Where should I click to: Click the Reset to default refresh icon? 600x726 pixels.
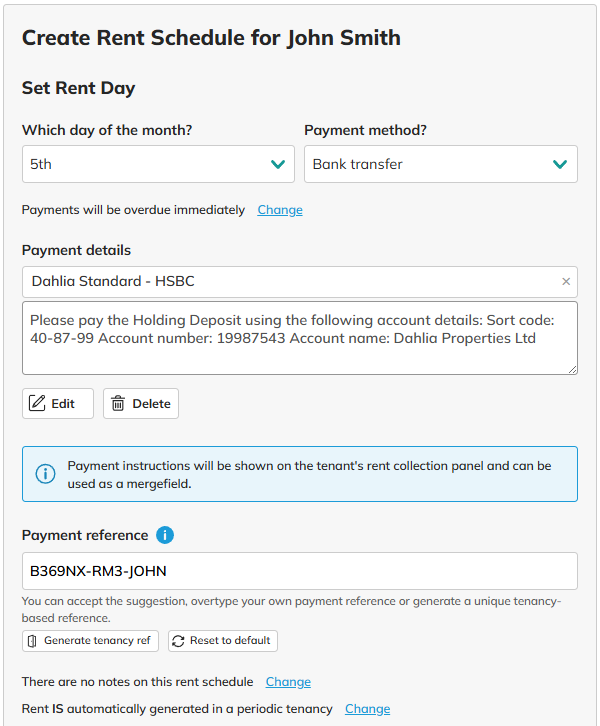178,640
